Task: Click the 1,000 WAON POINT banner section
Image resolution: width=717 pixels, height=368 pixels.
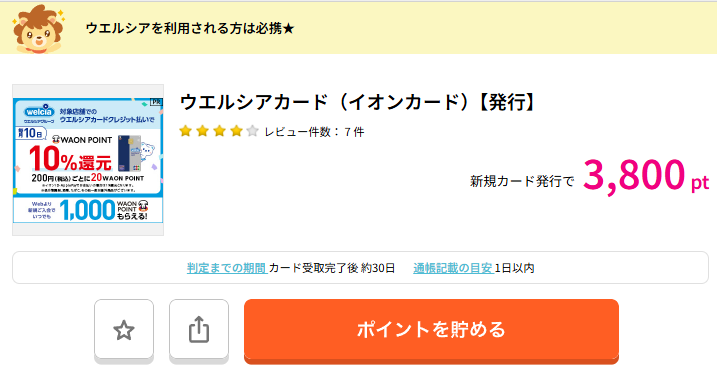Action: [88, 210]
